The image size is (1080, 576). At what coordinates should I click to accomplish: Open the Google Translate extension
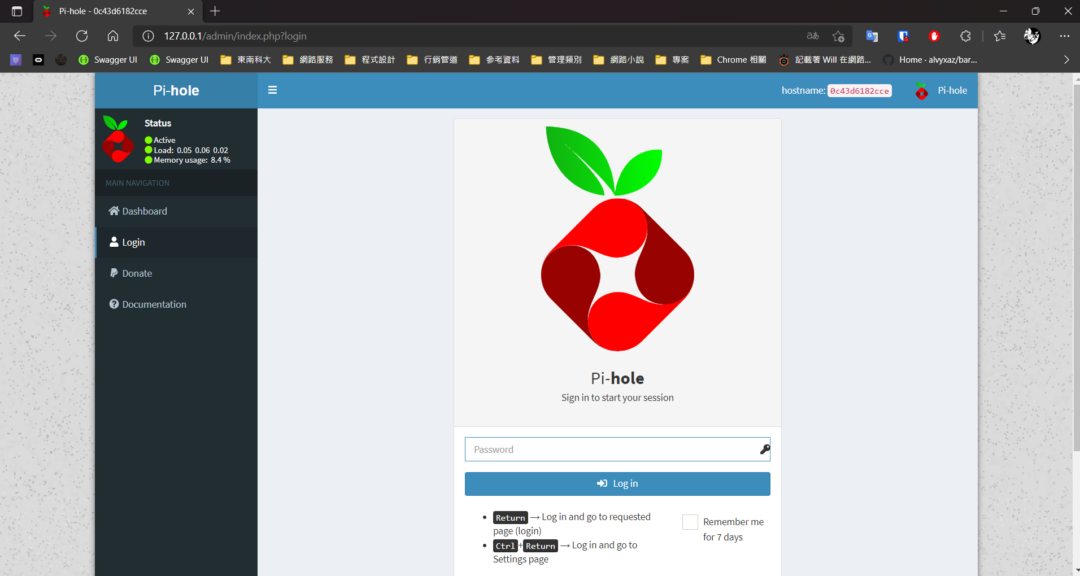coord(872,36)
